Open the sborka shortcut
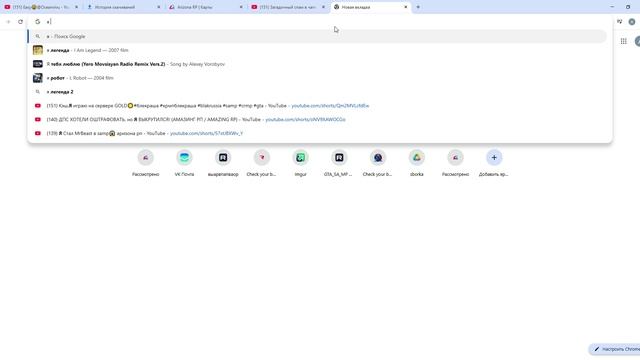The height and width of the screenshot is (360, 640). [x=416, y=162]
